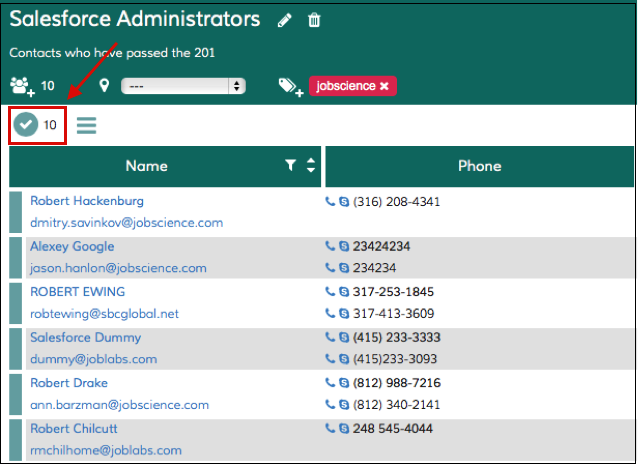The width and height of the screenshot is (638, 465).
Task: Call (812) 340-2141 using phone icon
Action: pyautogui.click(x=330, y=404)
